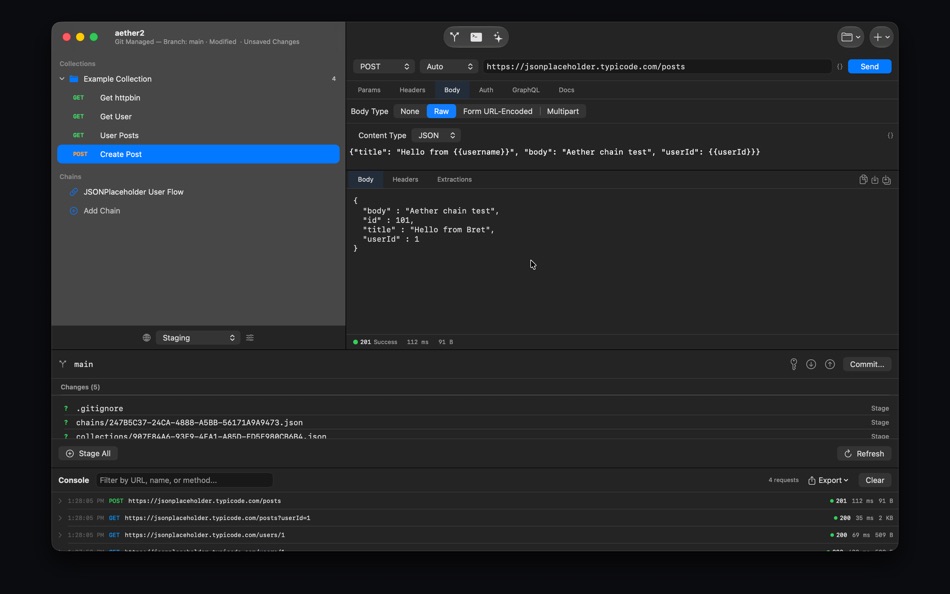
Task: Click the .gitignore file name
Action: [x=100, y=409]
